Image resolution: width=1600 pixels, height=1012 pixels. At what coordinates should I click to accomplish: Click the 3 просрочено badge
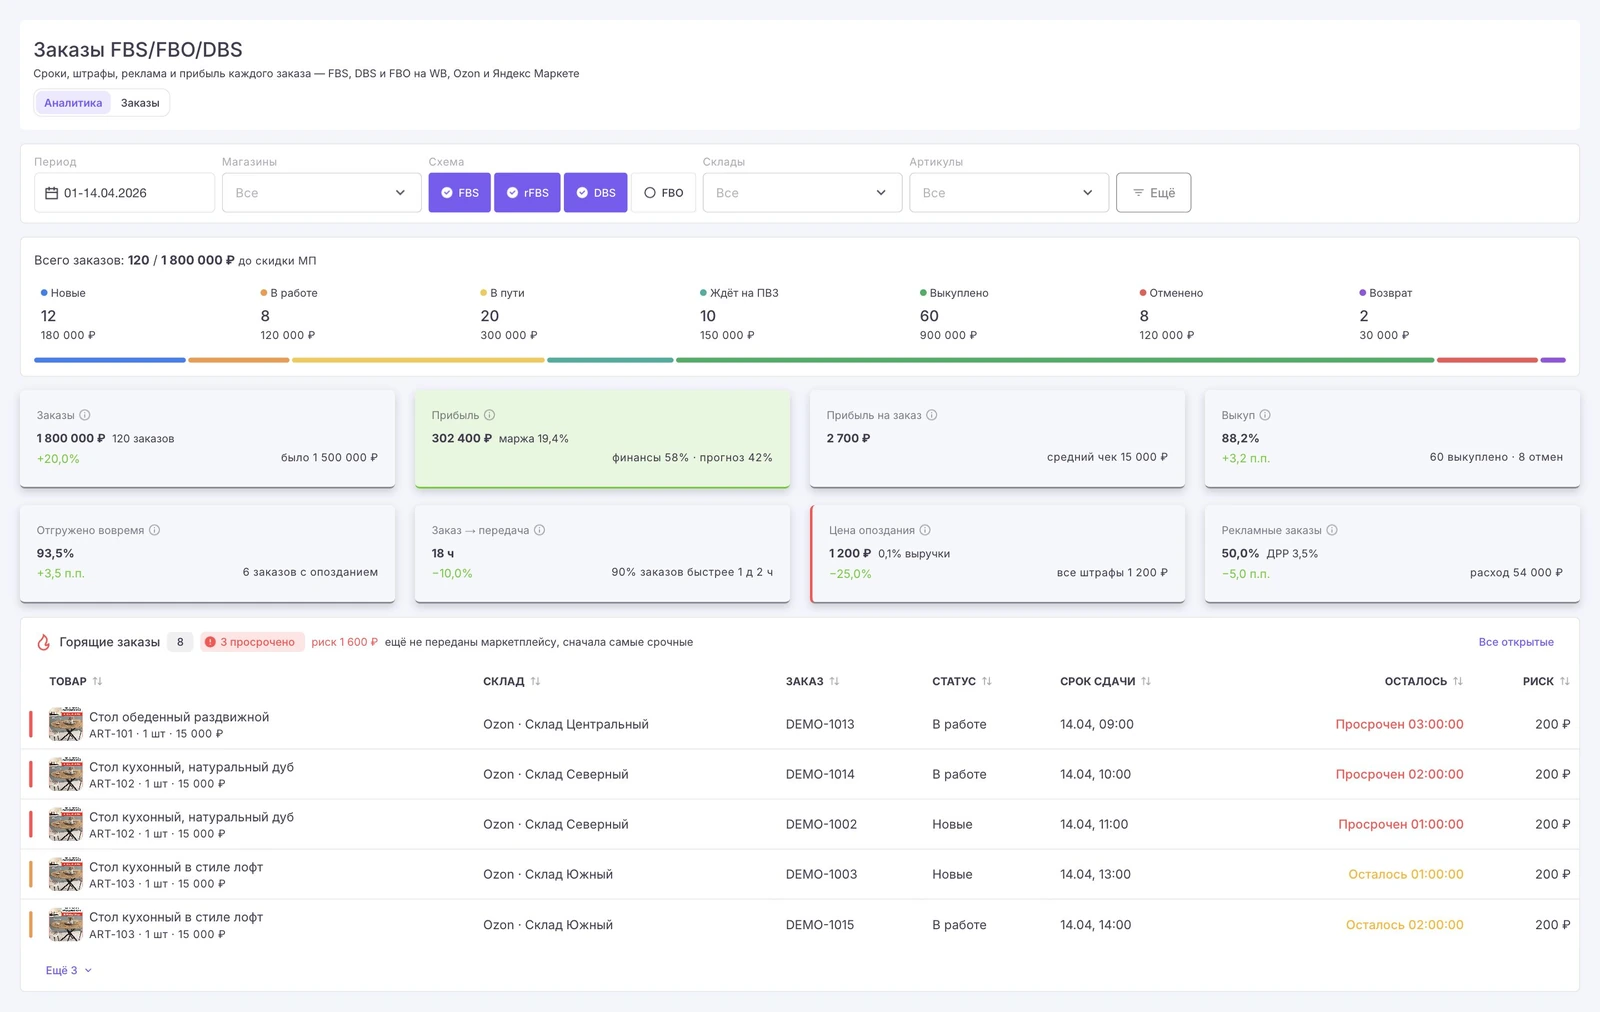point(251,642)
